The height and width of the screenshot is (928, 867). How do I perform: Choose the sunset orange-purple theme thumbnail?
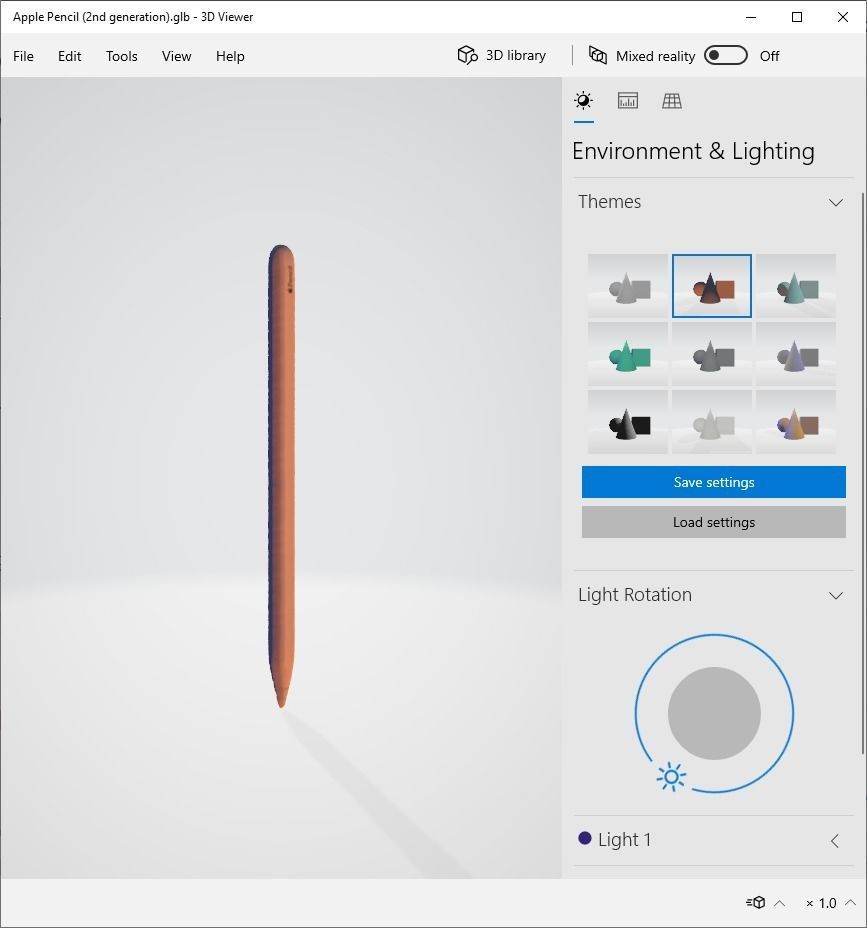(796, 422)
